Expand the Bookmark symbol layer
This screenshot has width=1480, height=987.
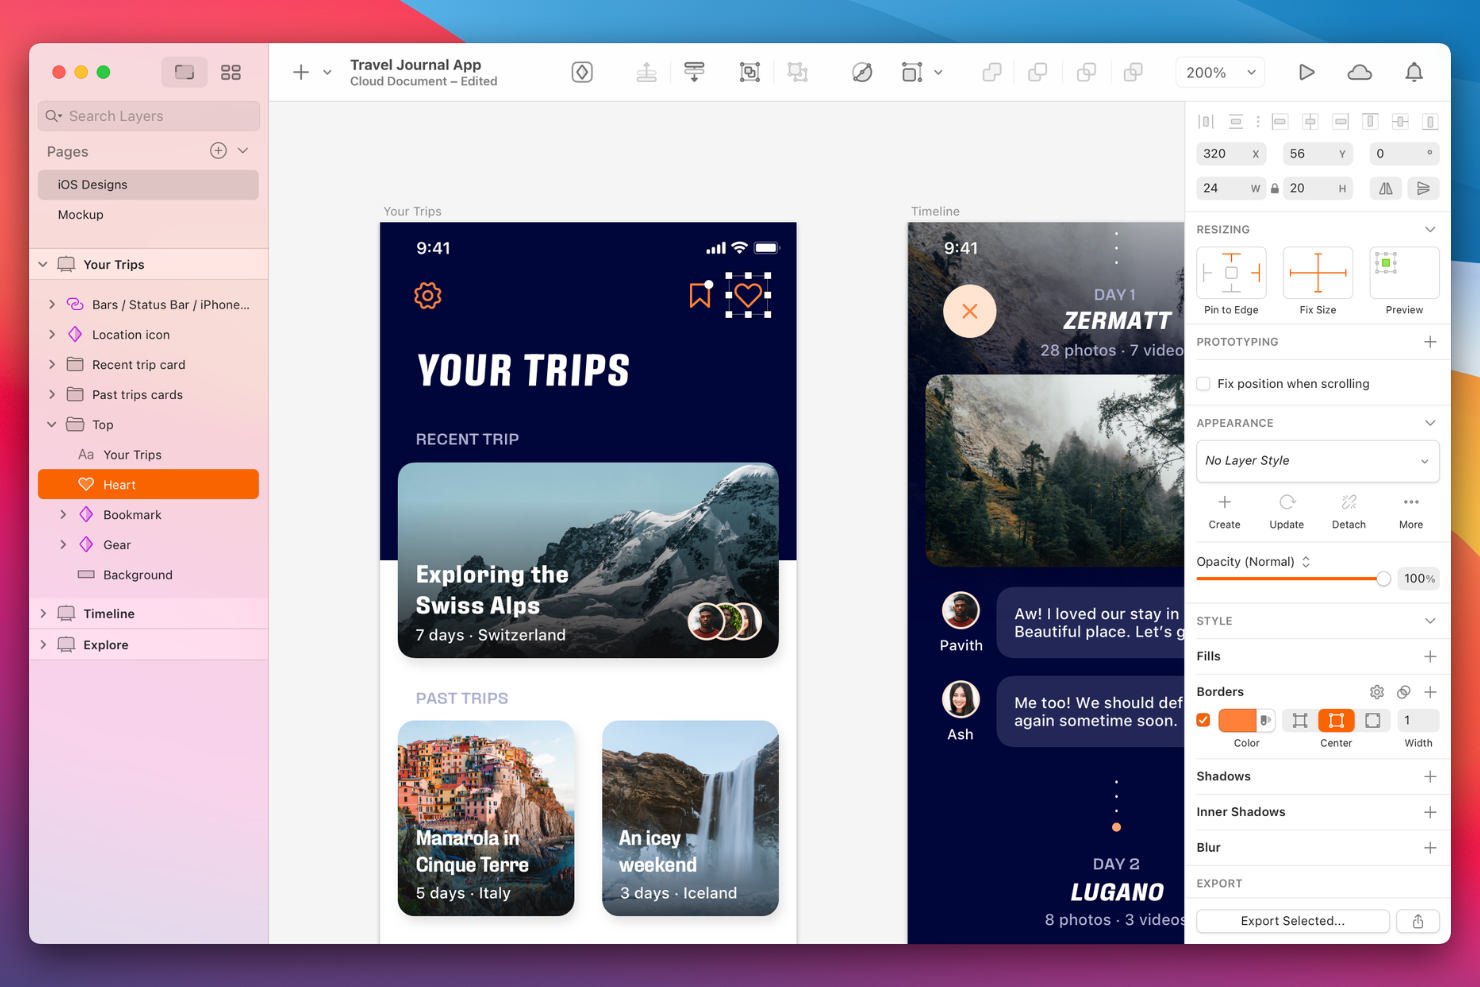coord(63,514)
